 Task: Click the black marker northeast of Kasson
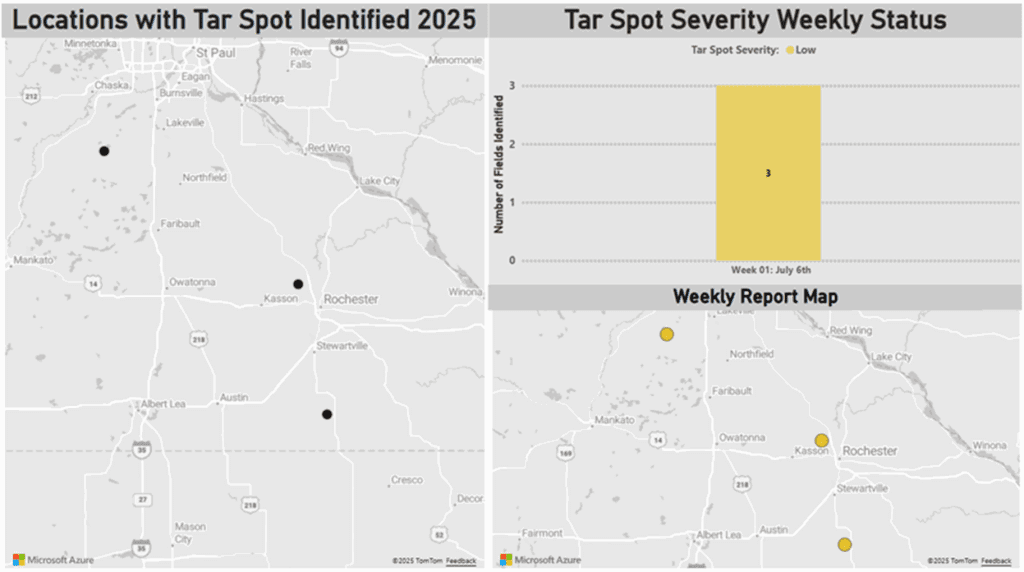click(298, 284)
